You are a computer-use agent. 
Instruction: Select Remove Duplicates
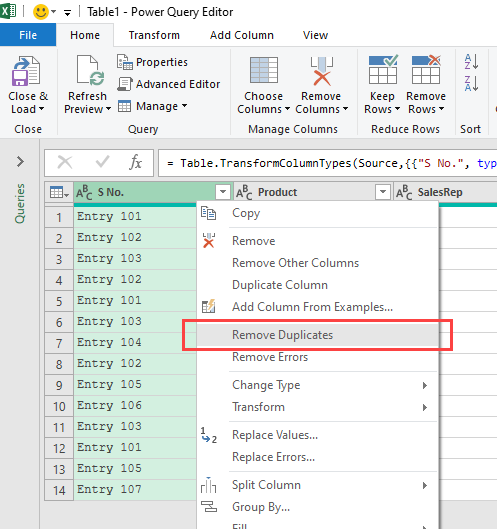(x=317, y=335)
